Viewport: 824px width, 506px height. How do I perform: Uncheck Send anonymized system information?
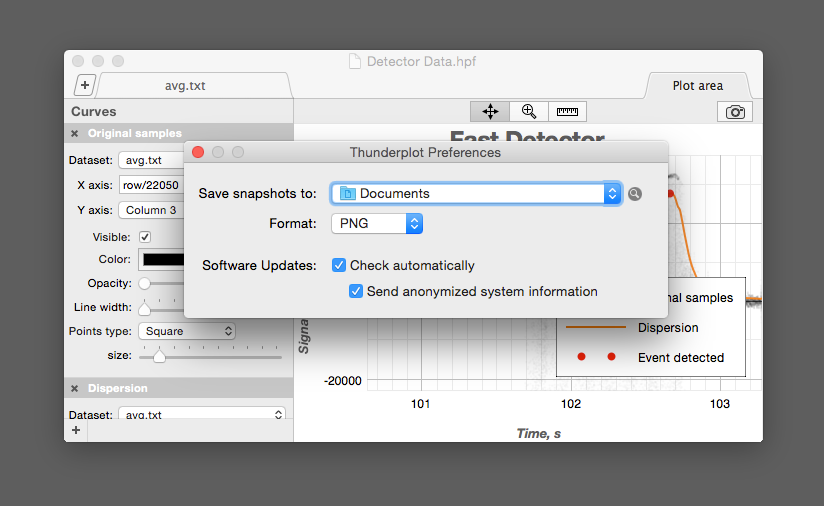pyautogui.click(x=356, y=291)
